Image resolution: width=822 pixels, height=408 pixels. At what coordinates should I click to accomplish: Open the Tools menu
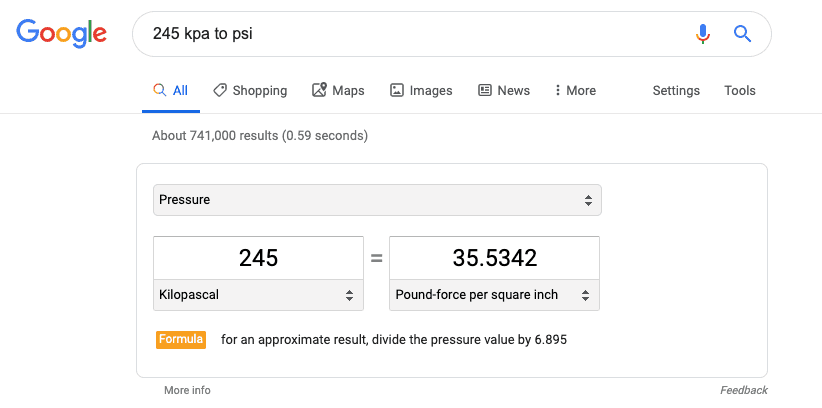click(740, 90)
